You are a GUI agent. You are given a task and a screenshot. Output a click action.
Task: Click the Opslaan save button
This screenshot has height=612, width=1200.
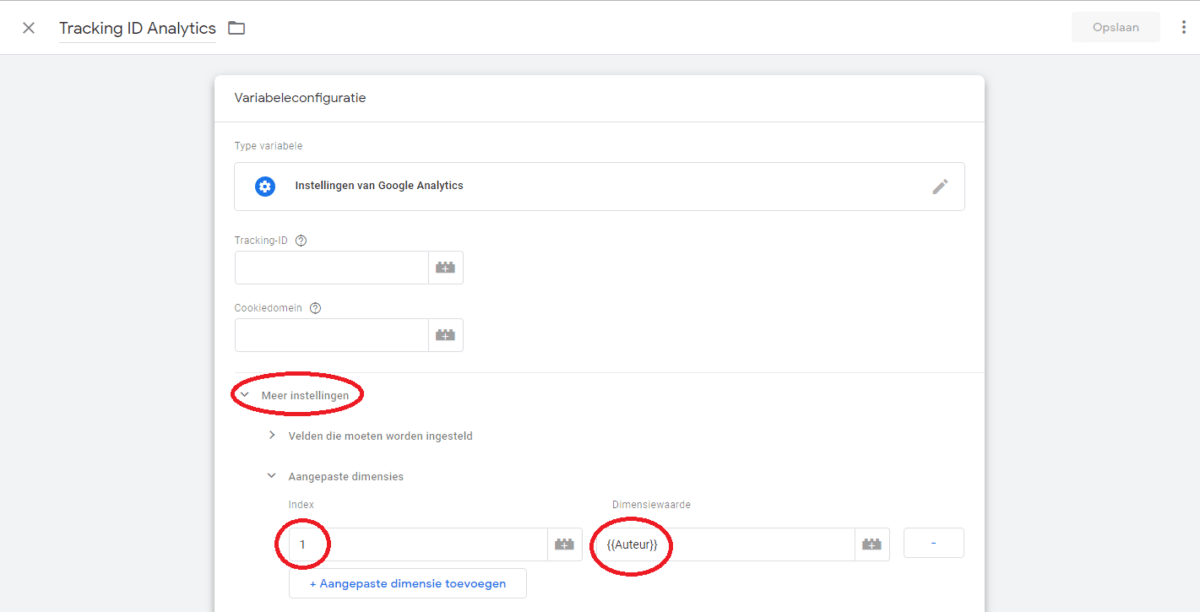click(1116, 27)
